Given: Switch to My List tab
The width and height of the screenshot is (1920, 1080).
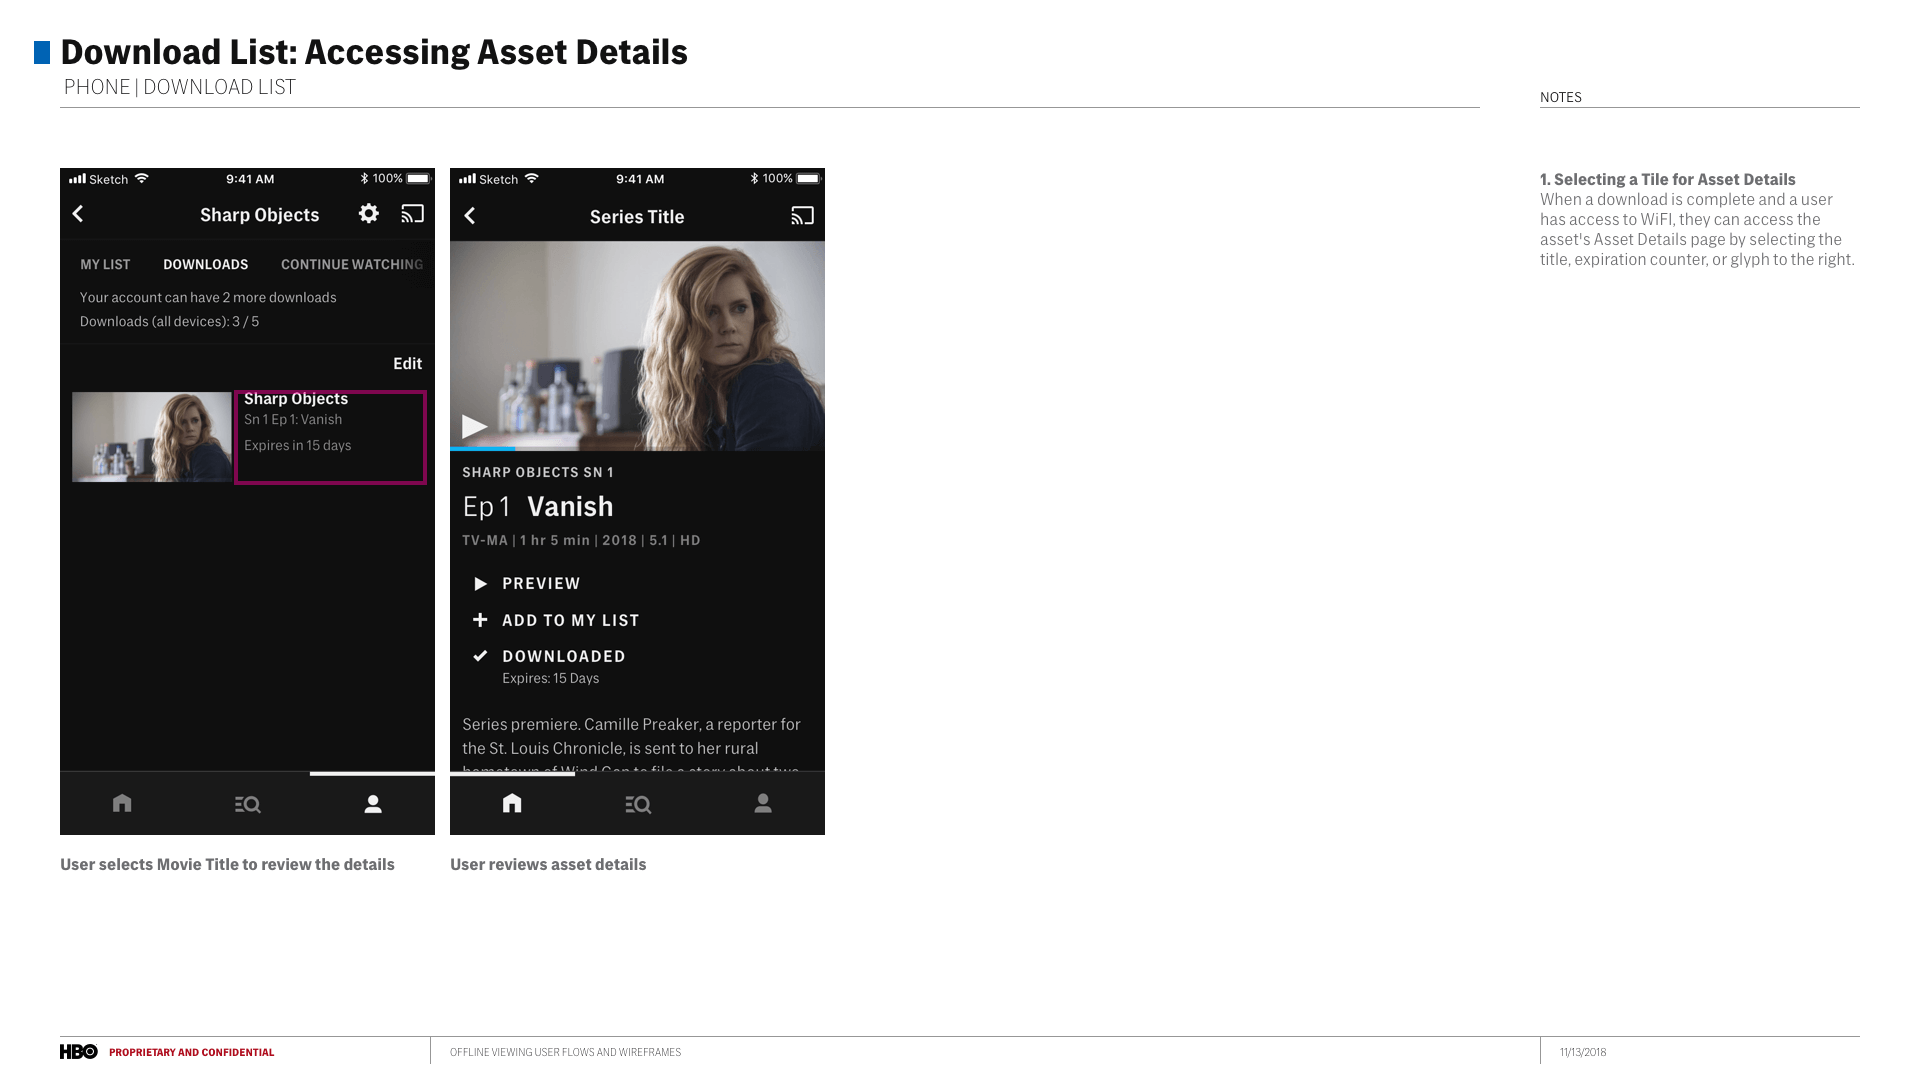Looking at the screenshot, I should point(105,264).
